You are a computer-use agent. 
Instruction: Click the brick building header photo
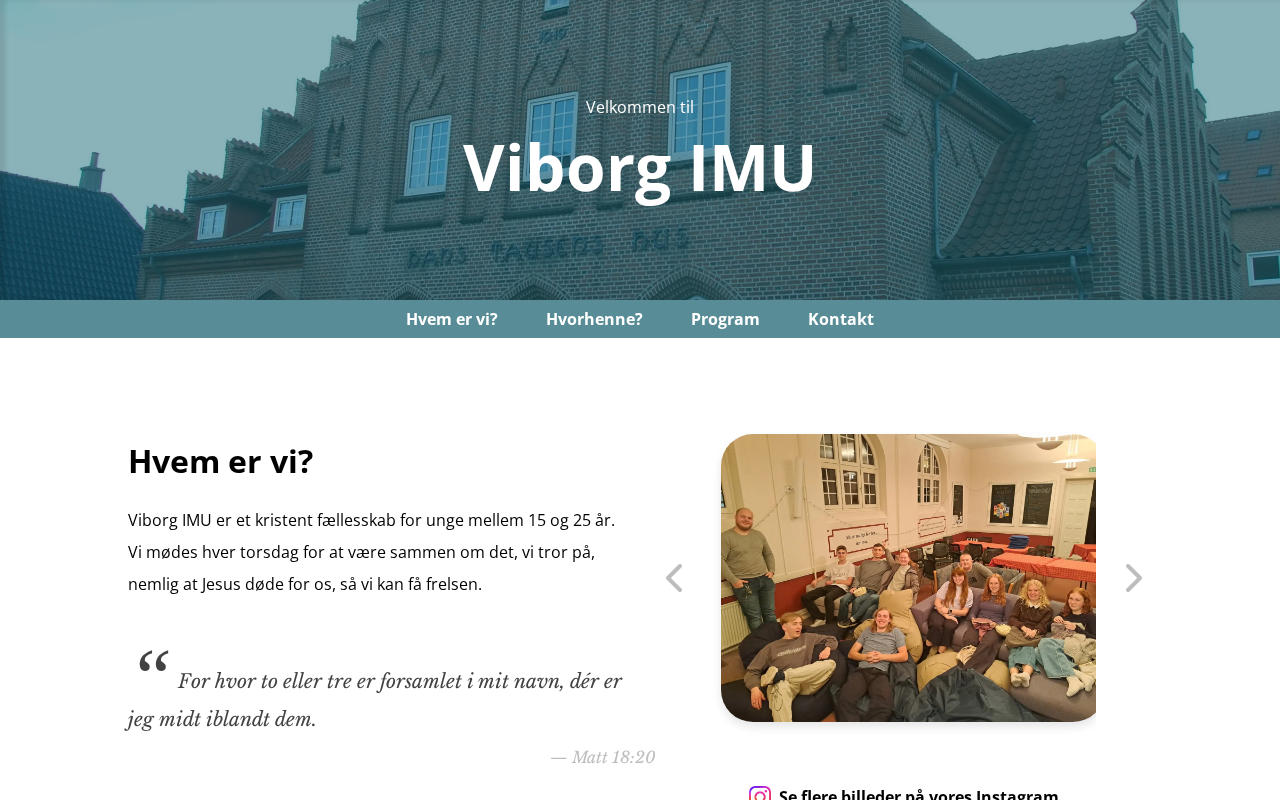tap(640, 150)
